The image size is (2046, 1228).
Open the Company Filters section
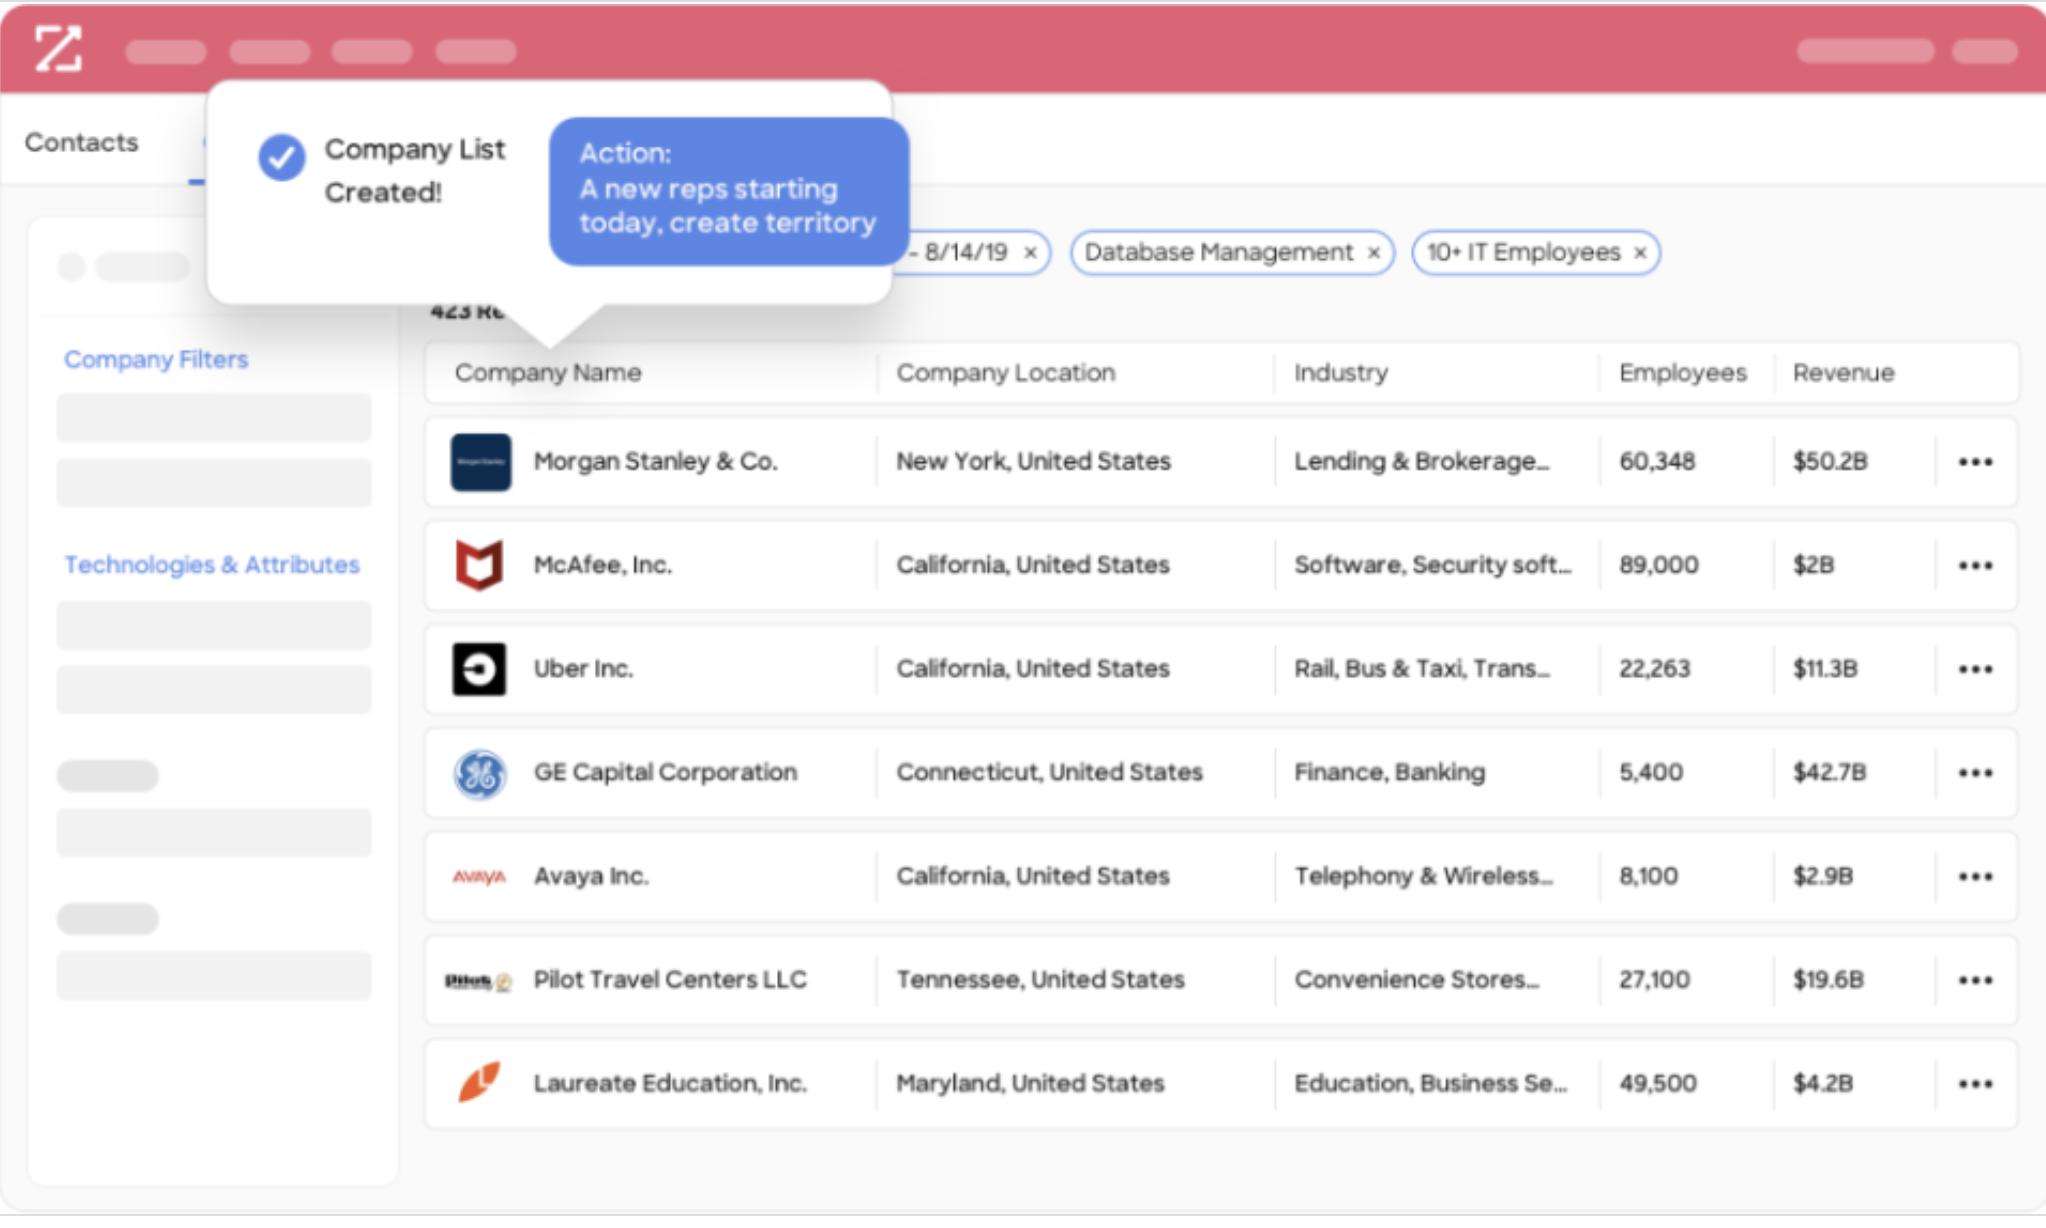[156, 359]
